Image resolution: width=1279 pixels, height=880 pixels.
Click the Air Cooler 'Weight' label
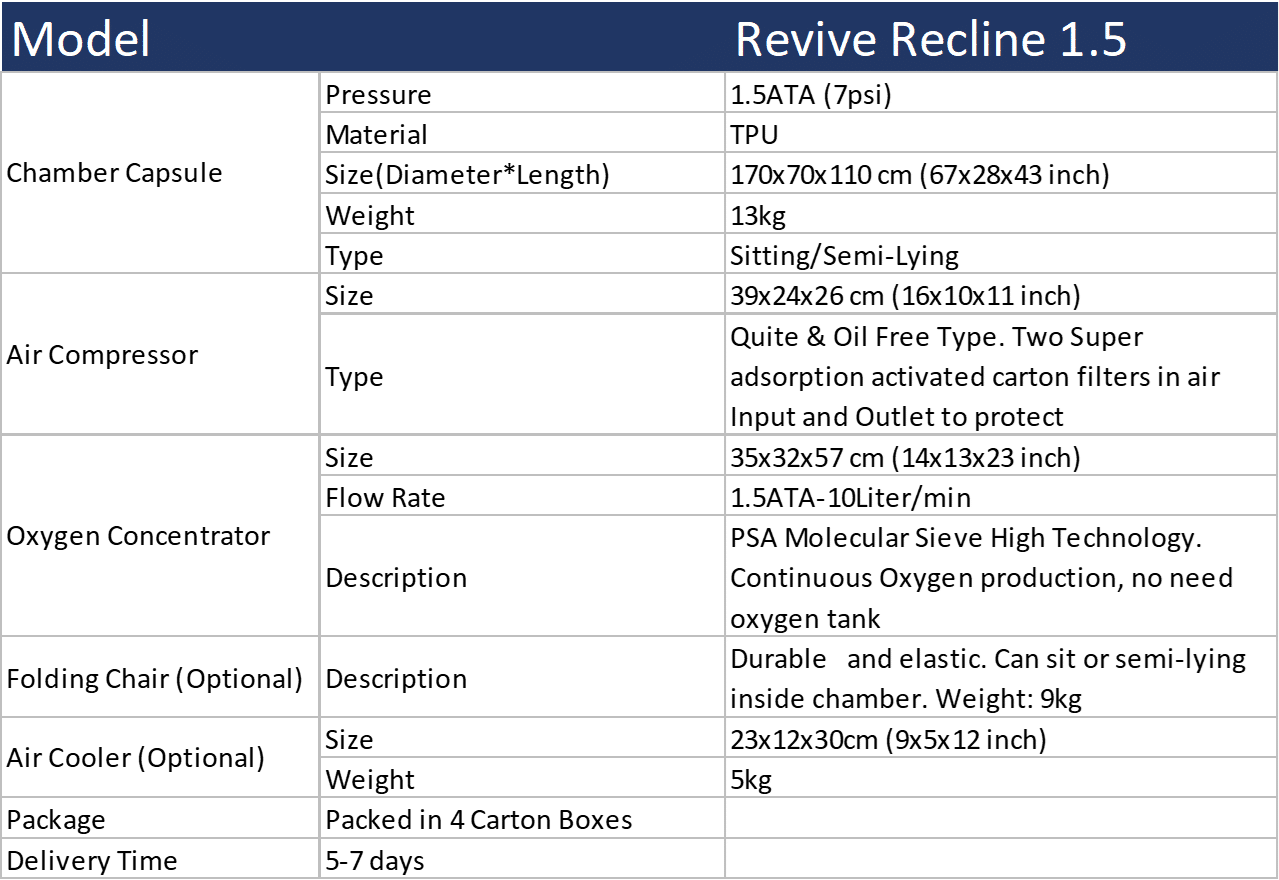[x=370, y=780]
